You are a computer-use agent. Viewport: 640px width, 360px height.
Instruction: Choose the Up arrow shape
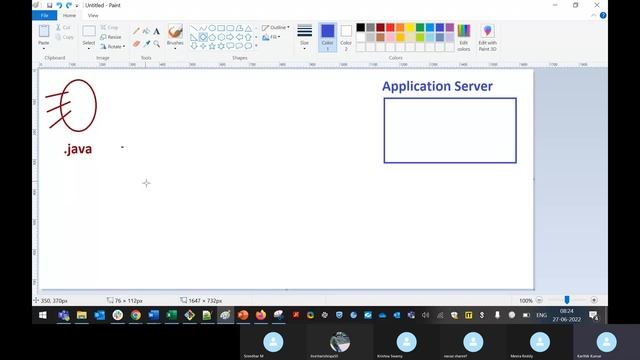click(248, 37)
